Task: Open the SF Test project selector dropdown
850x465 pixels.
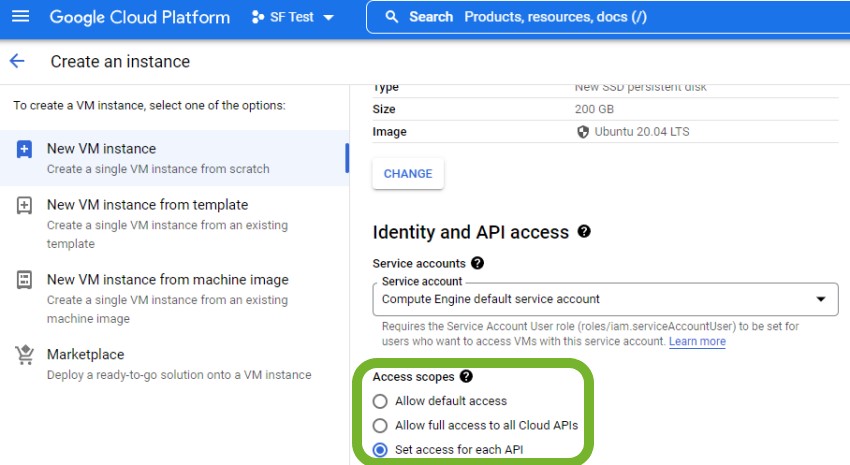Action: coord(293,17)
